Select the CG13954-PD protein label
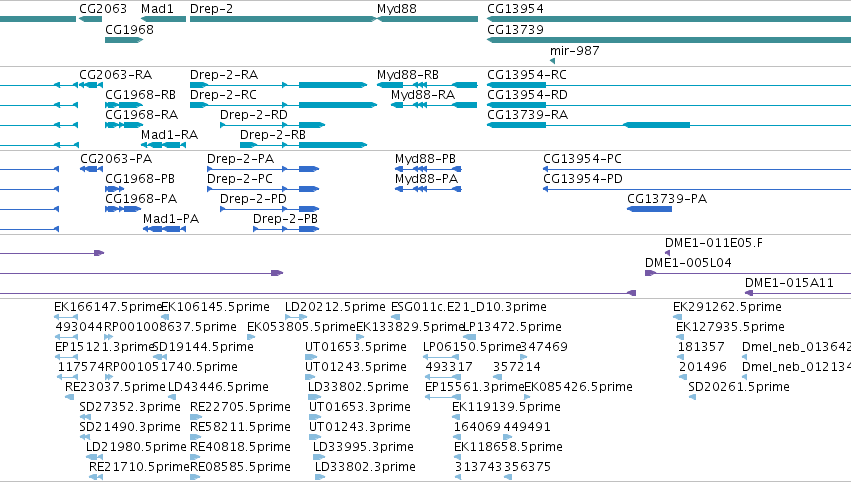Screen dimensions: 851x482 583,179
